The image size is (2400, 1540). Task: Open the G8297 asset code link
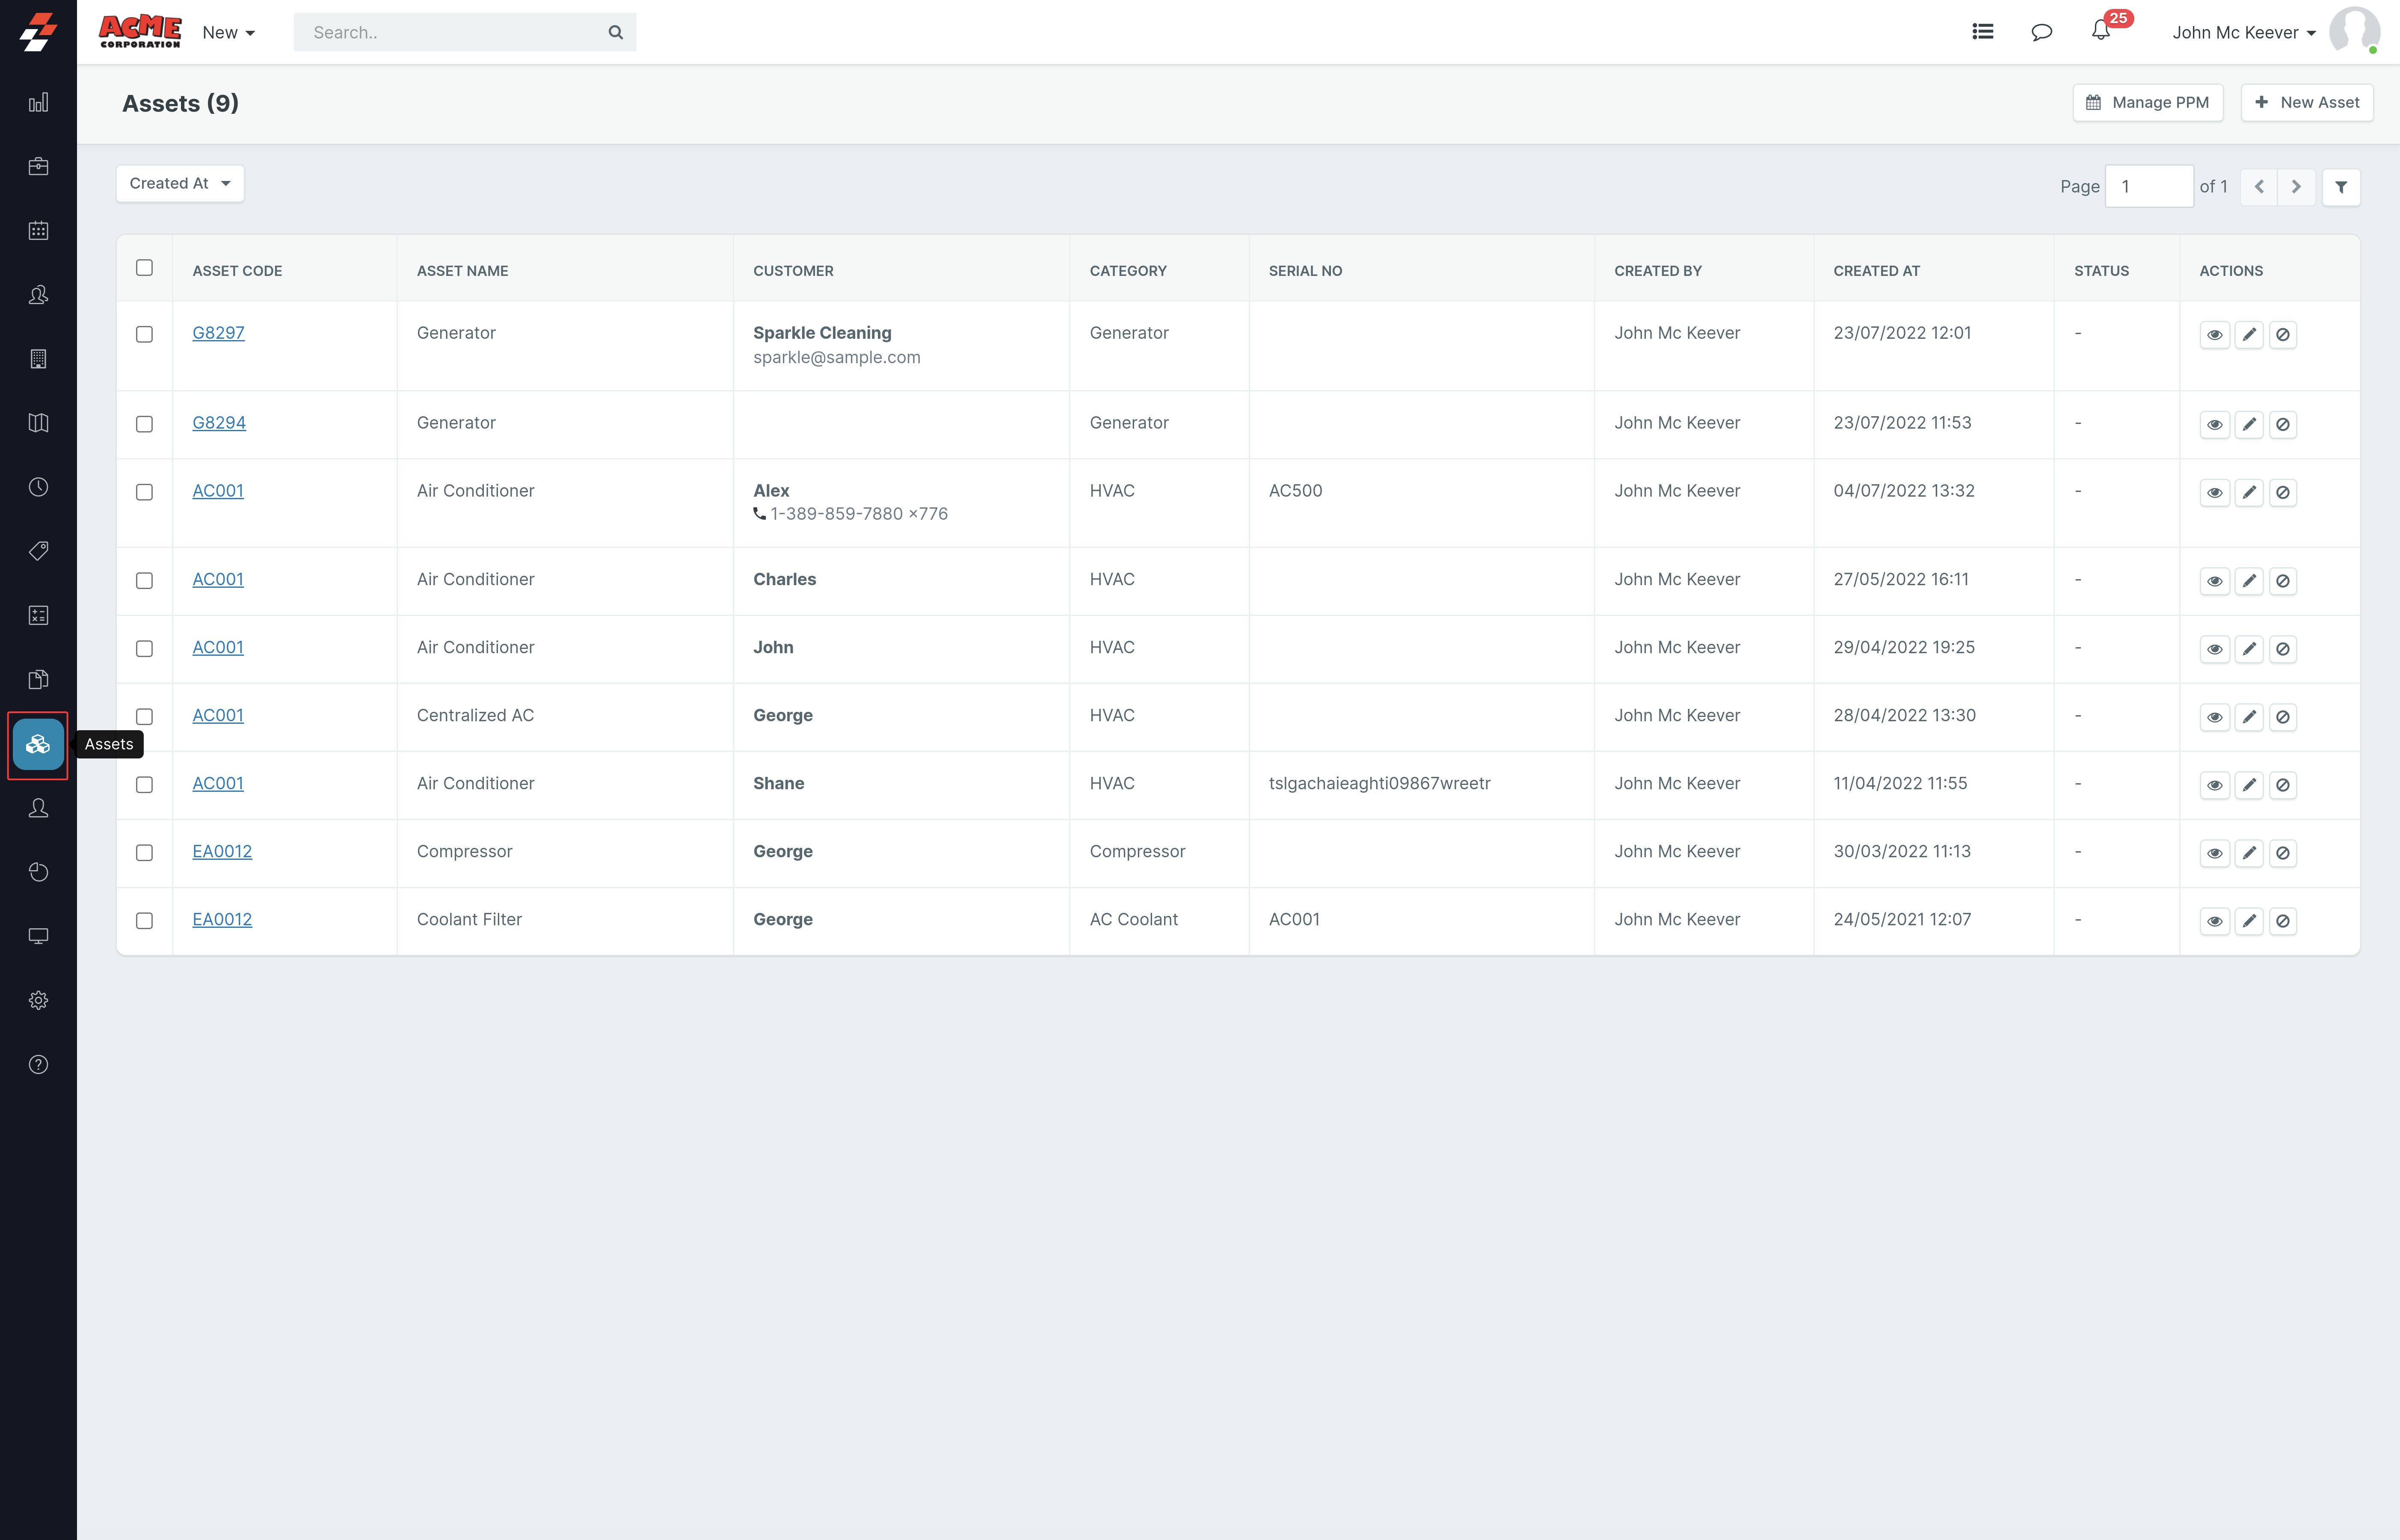218,333
